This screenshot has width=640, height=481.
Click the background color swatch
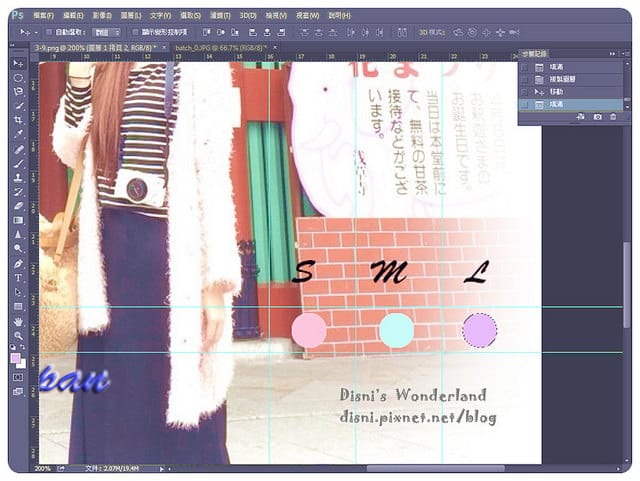tap(22, 364)
